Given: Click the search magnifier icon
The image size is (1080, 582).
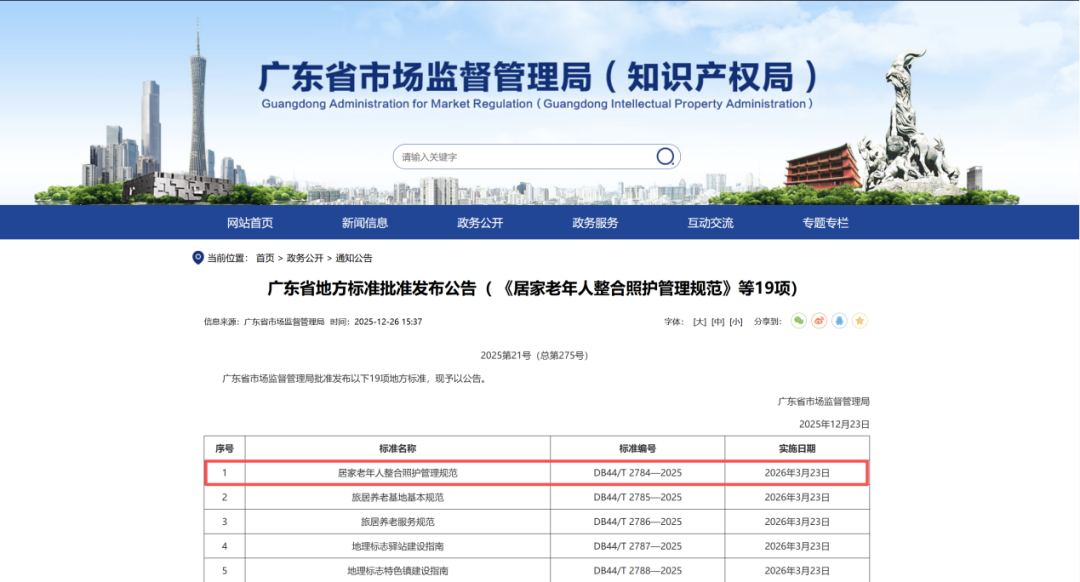Looking at the screenshot, I should coord(665,157).
